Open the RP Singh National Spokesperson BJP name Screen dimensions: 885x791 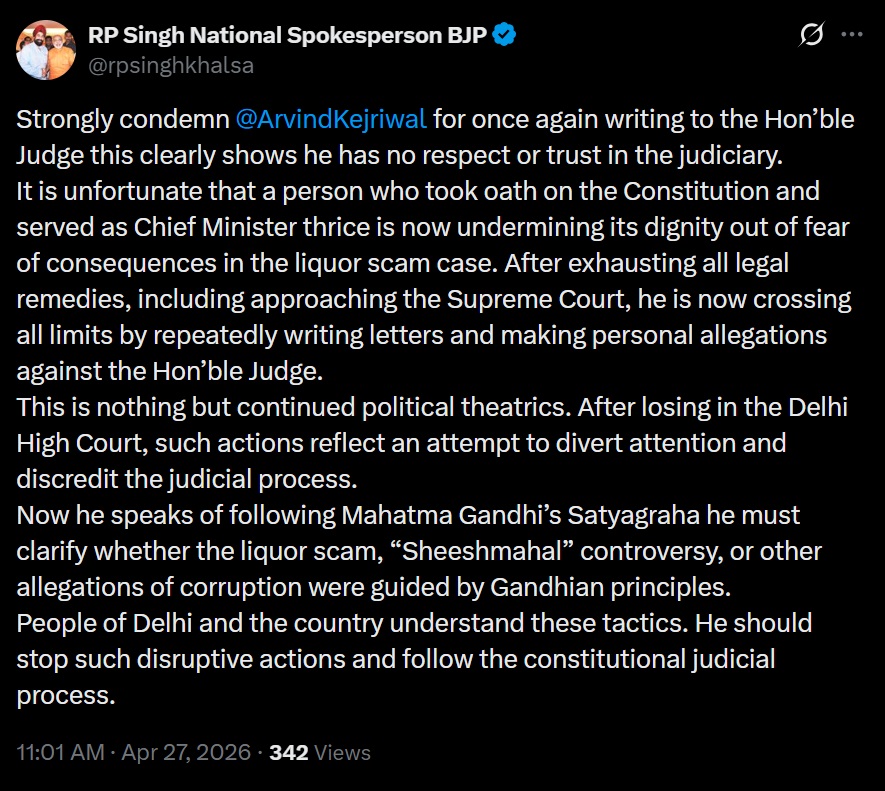[288, 36]
